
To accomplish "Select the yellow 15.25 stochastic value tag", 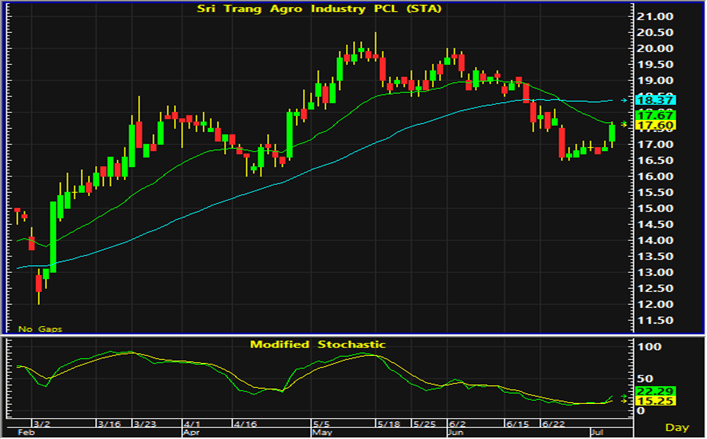I will point(655,401).
